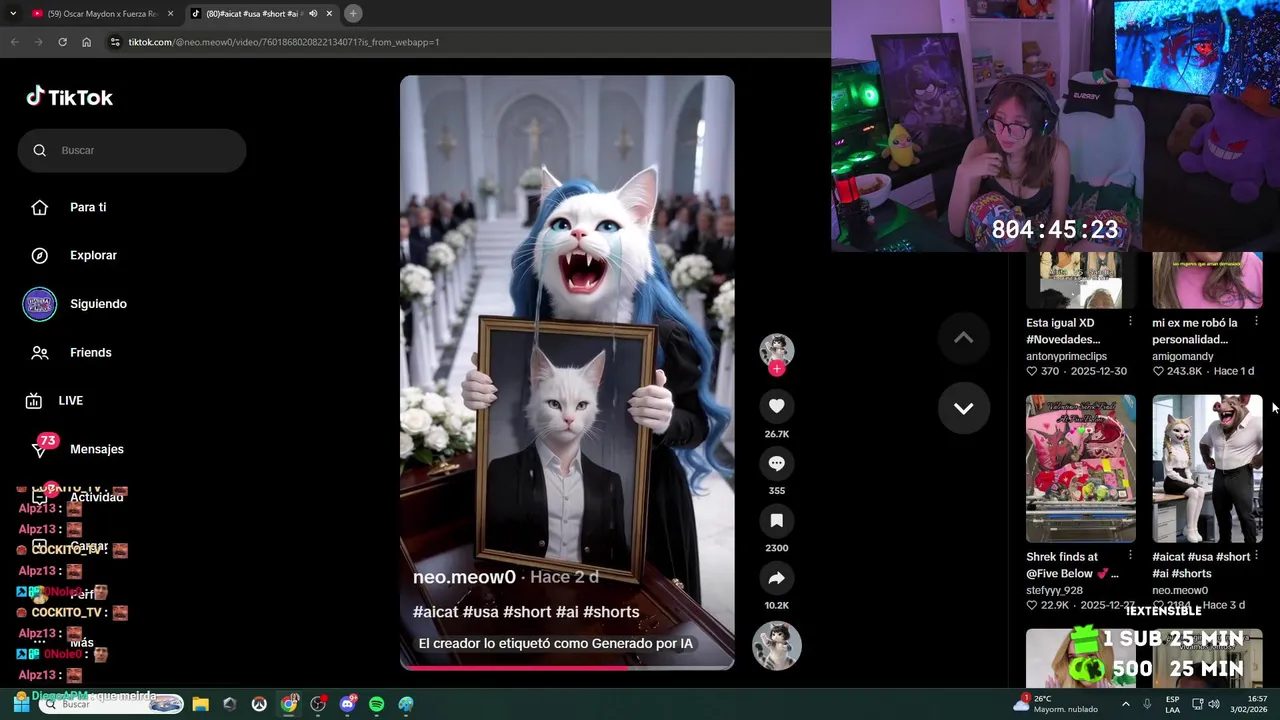The width and height of the screenshot is (1280, 720).
Task: Click the antonyprimeclips username
Action: click(1066, 356)
